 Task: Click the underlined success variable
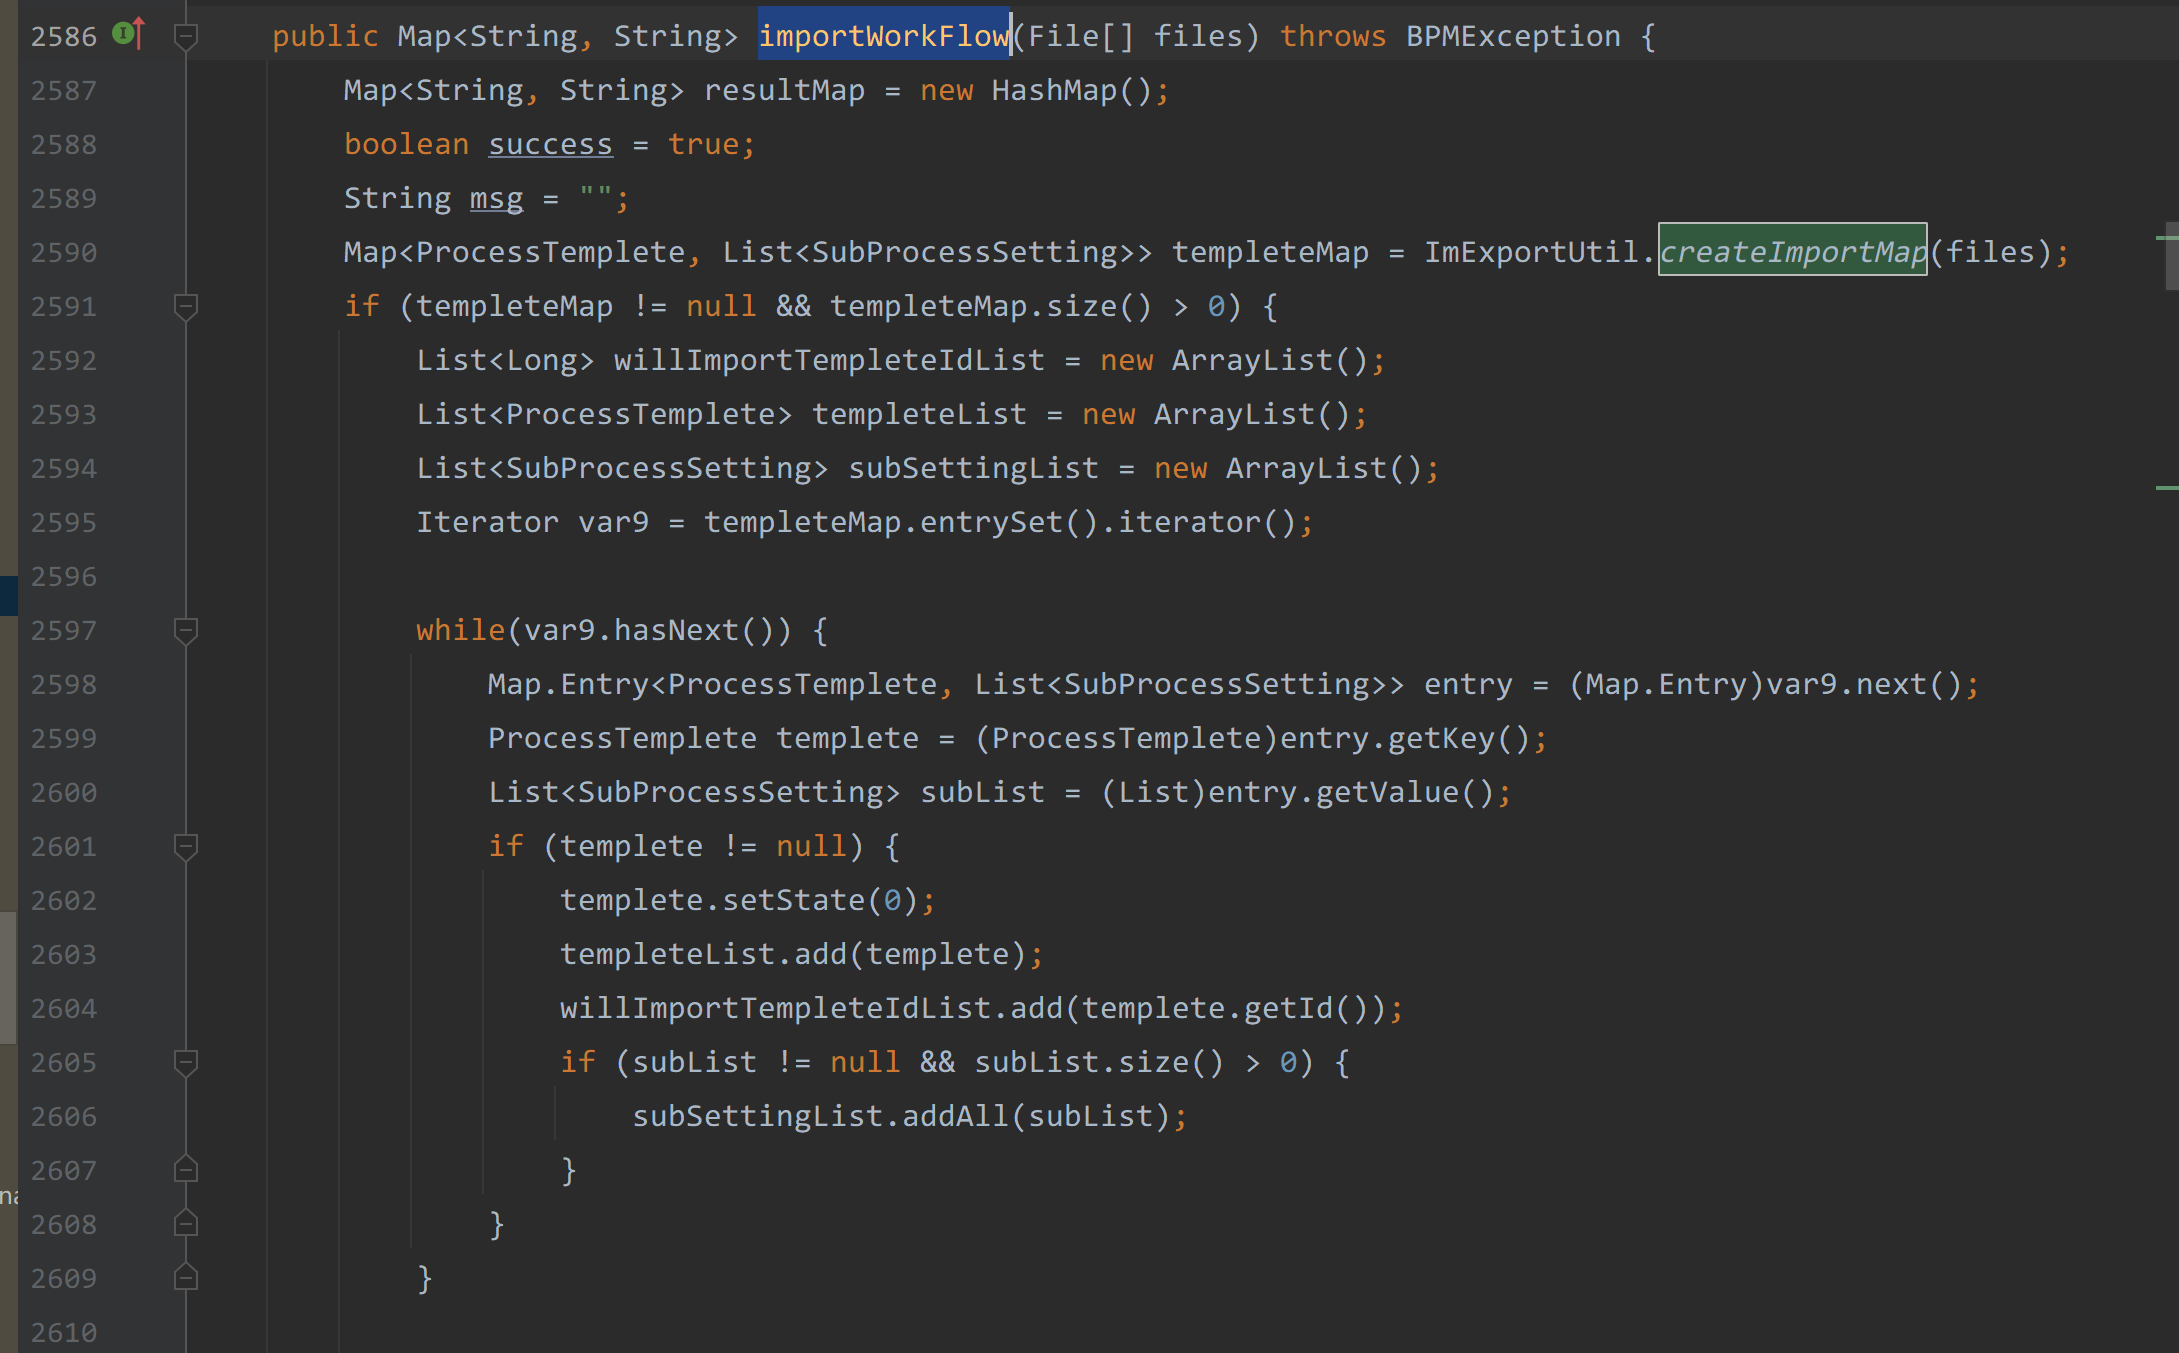pyautogui.click(x=550, y=144)
